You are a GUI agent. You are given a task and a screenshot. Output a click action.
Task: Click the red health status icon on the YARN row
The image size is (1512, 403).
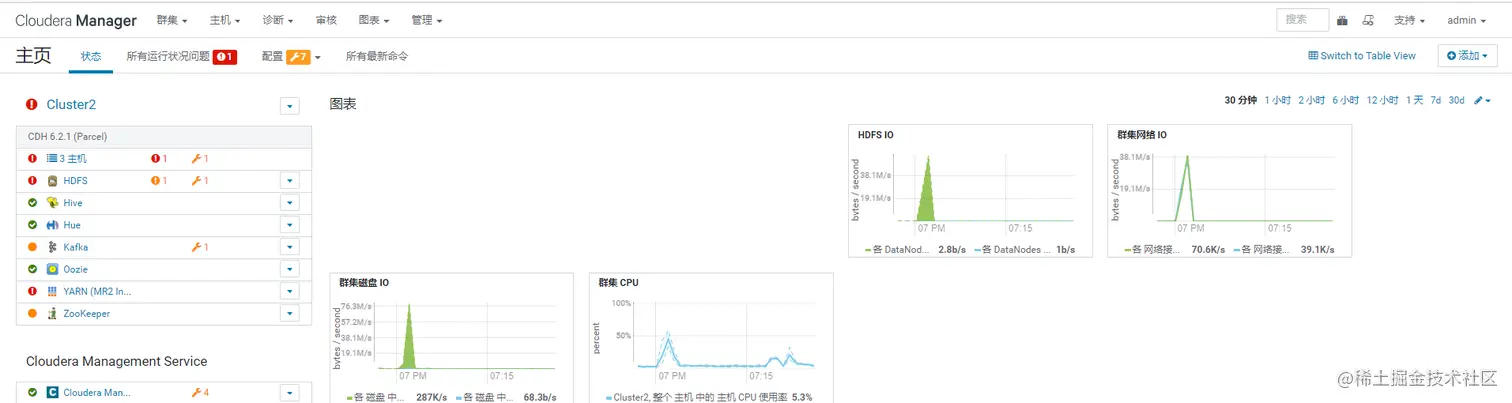pos(32,291)
